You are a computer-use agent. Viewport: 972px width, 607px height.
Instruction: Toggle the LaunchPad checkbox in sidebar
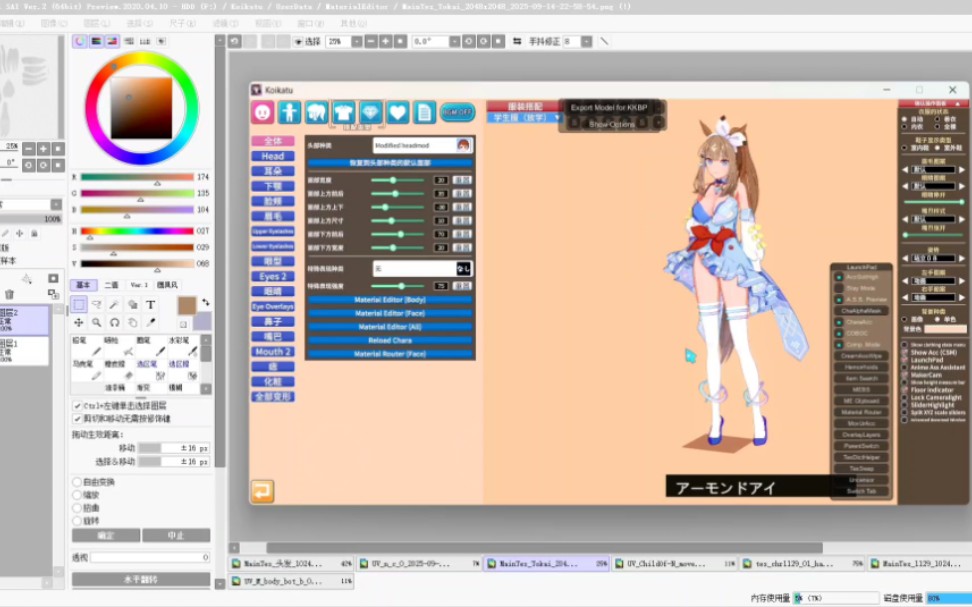point(904,360)
